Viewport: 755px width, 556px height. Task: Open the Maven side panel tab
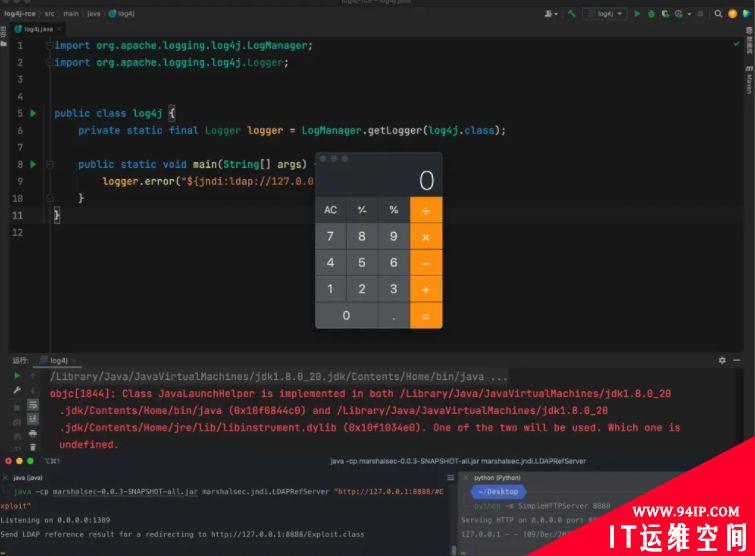click(749, 80)
